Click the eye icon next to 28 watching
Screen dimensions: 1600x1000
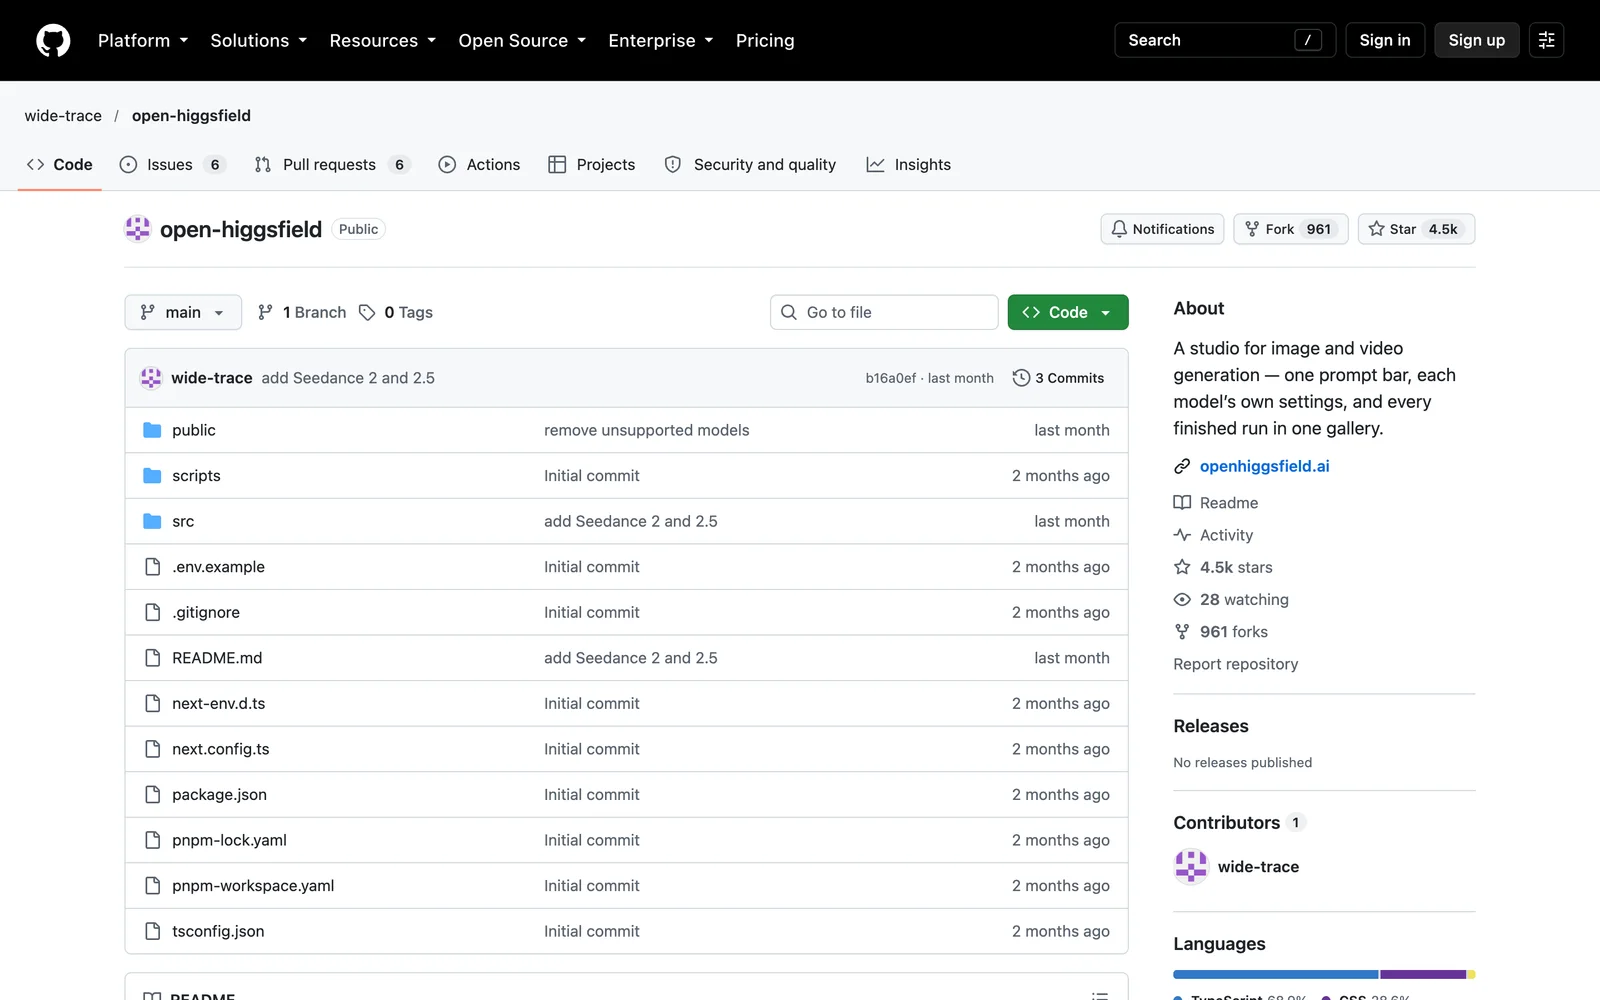(1182, 600)
